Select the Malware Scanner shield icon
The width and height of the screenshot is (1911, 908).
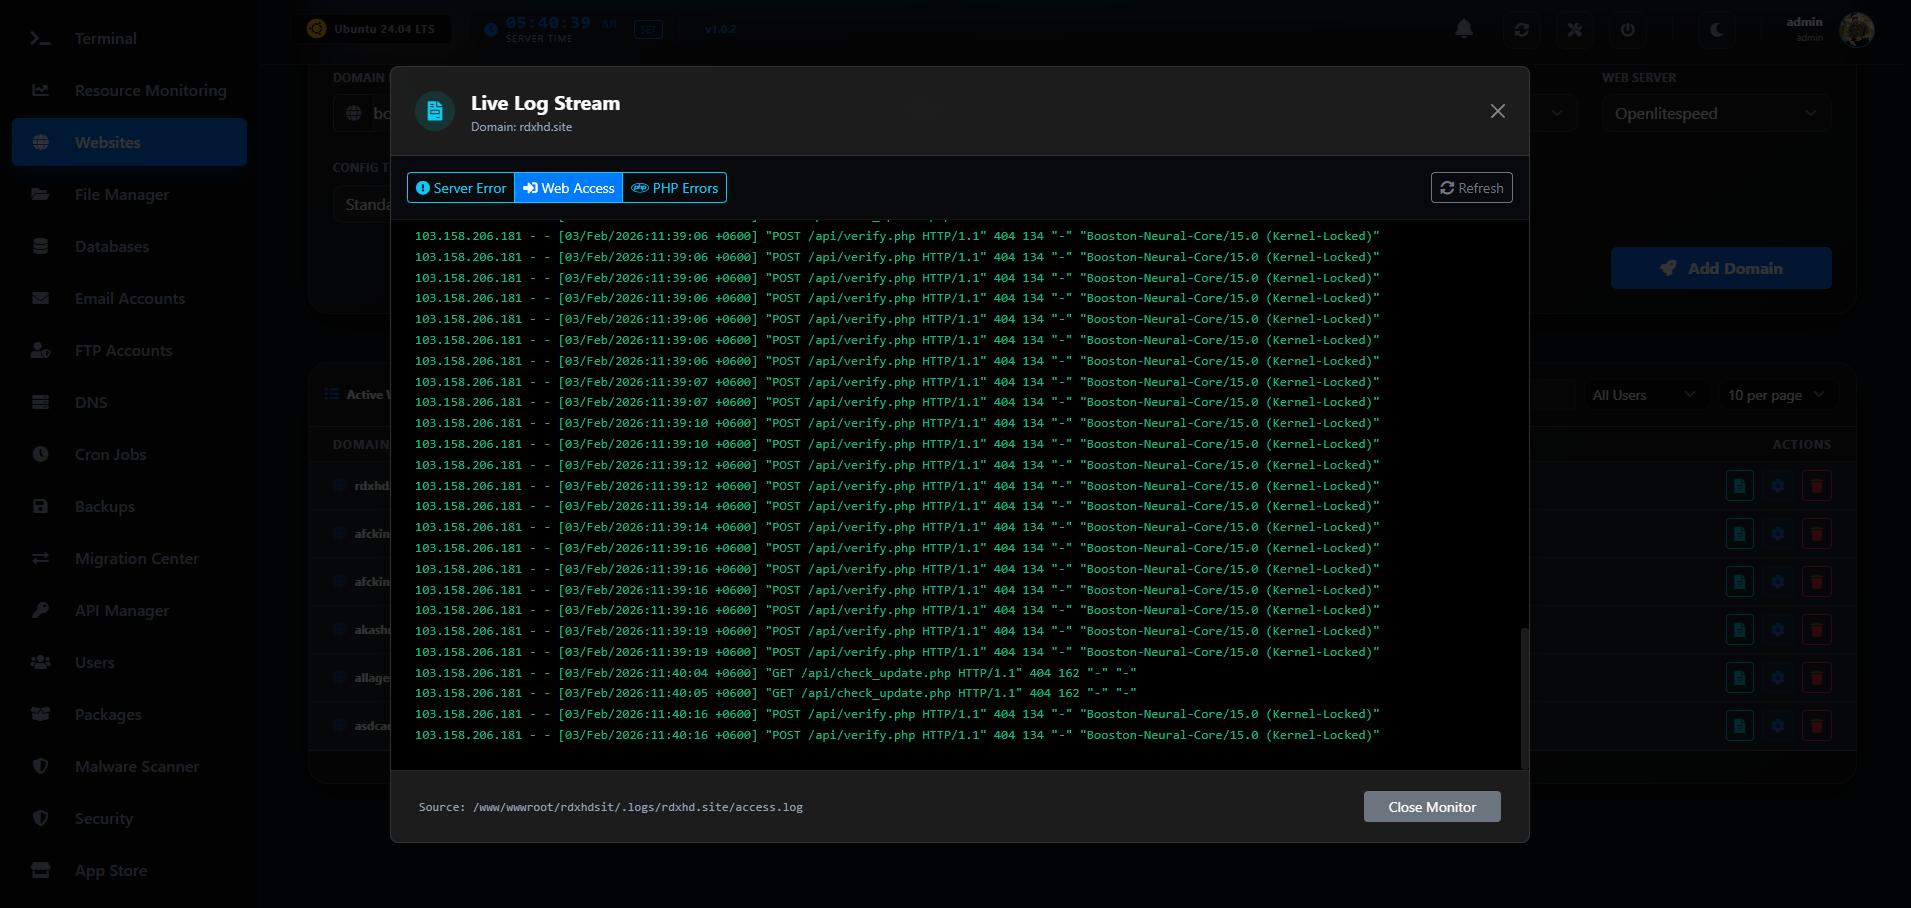click(x=40, y=766)
